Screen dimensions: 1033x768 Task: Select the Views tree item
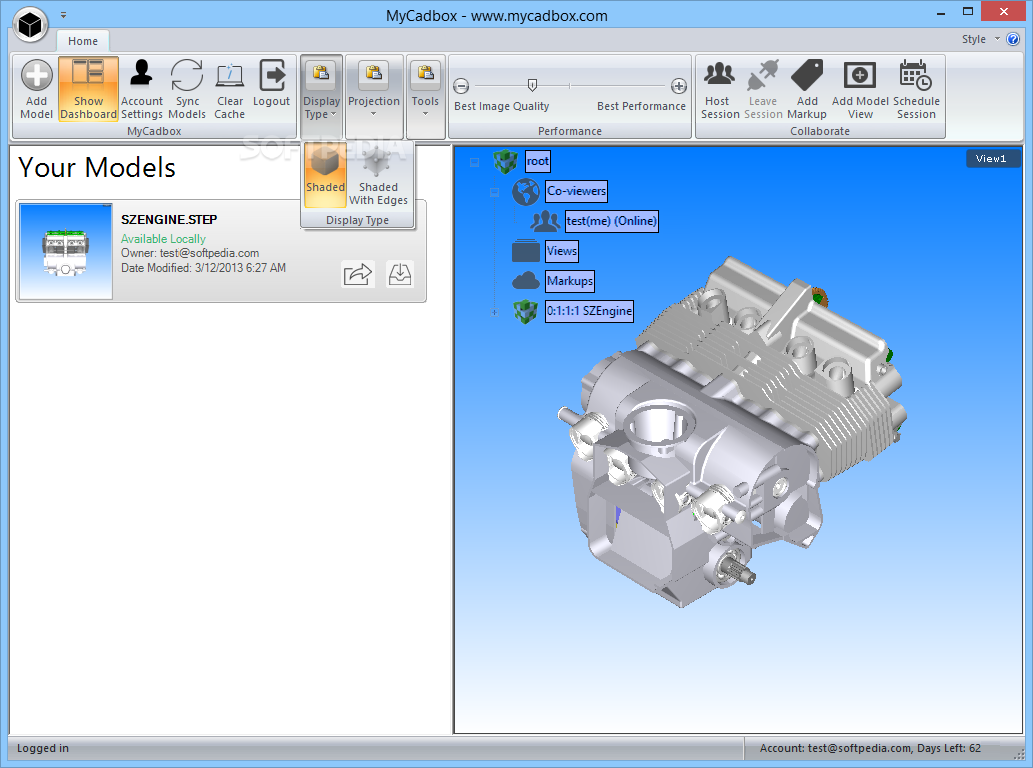562,251
